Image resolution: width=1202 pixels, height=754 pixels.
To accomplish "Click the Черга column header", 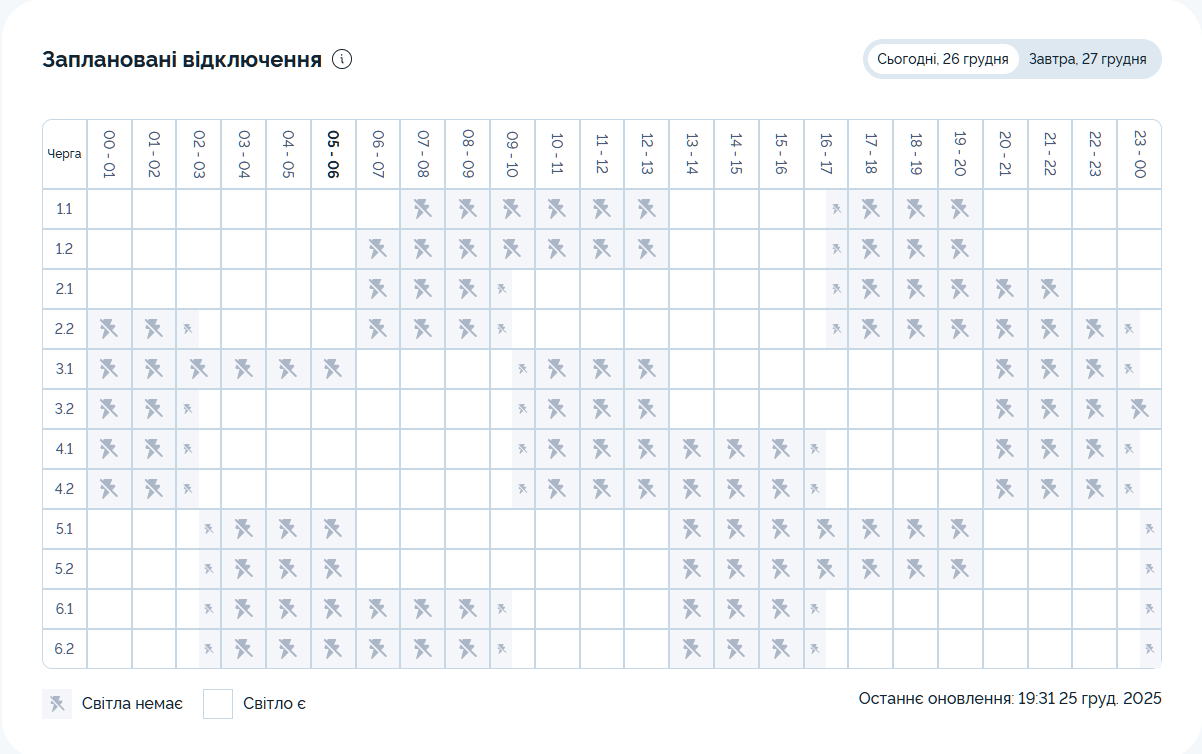I will tap(65, 154).
